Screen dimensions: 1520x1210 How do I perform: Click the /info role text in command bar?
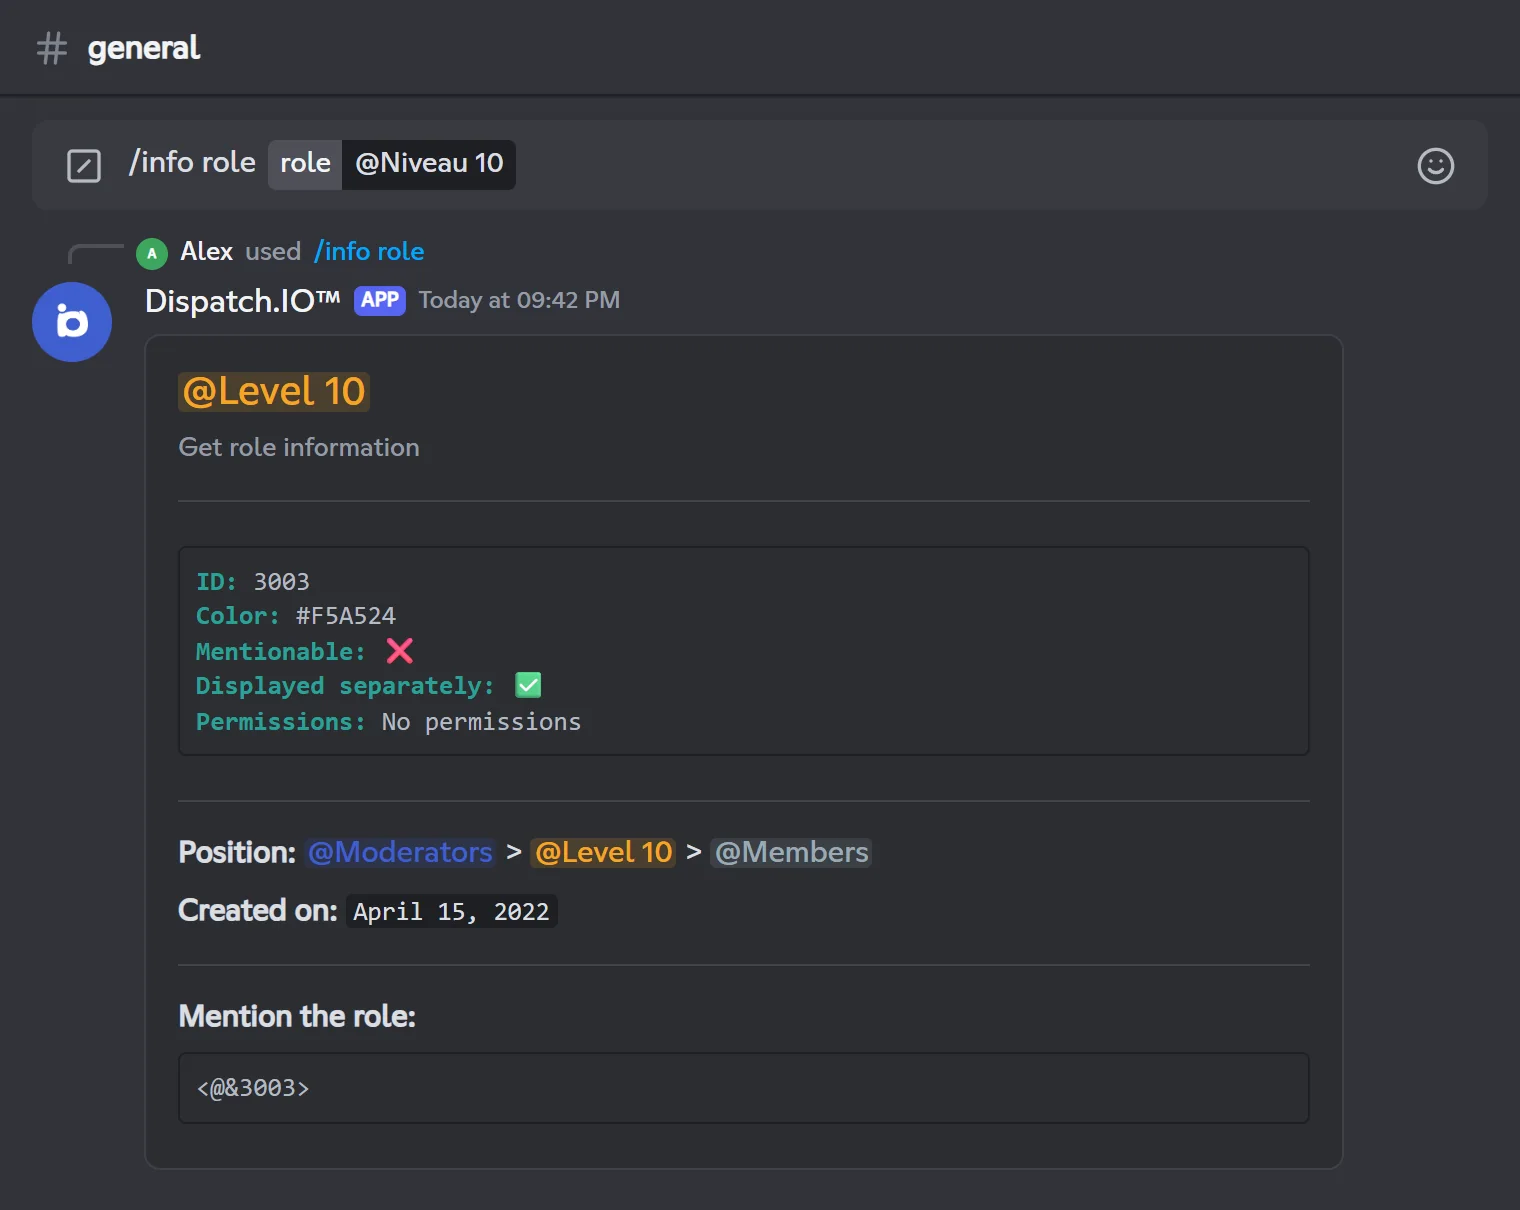tap(192, 163)
